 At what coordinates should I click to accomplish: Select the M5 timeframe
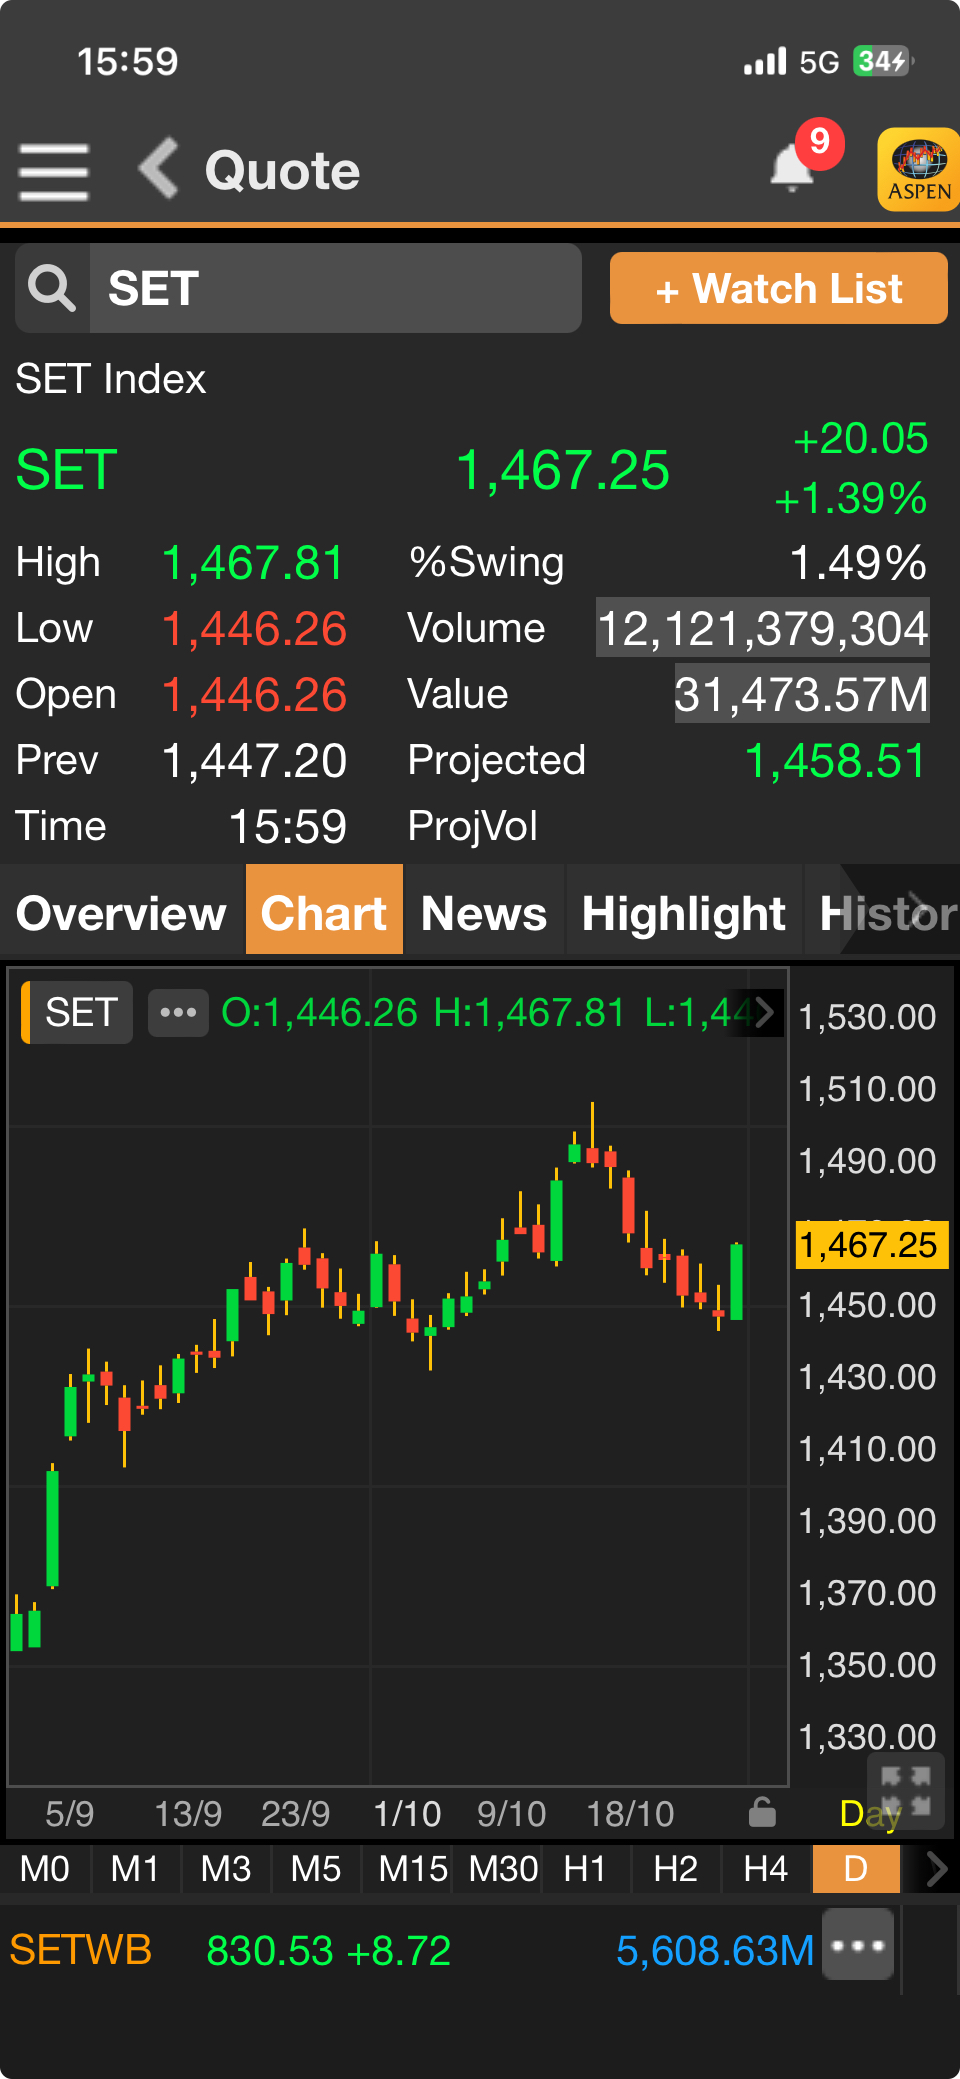[x=316, y=1868]
